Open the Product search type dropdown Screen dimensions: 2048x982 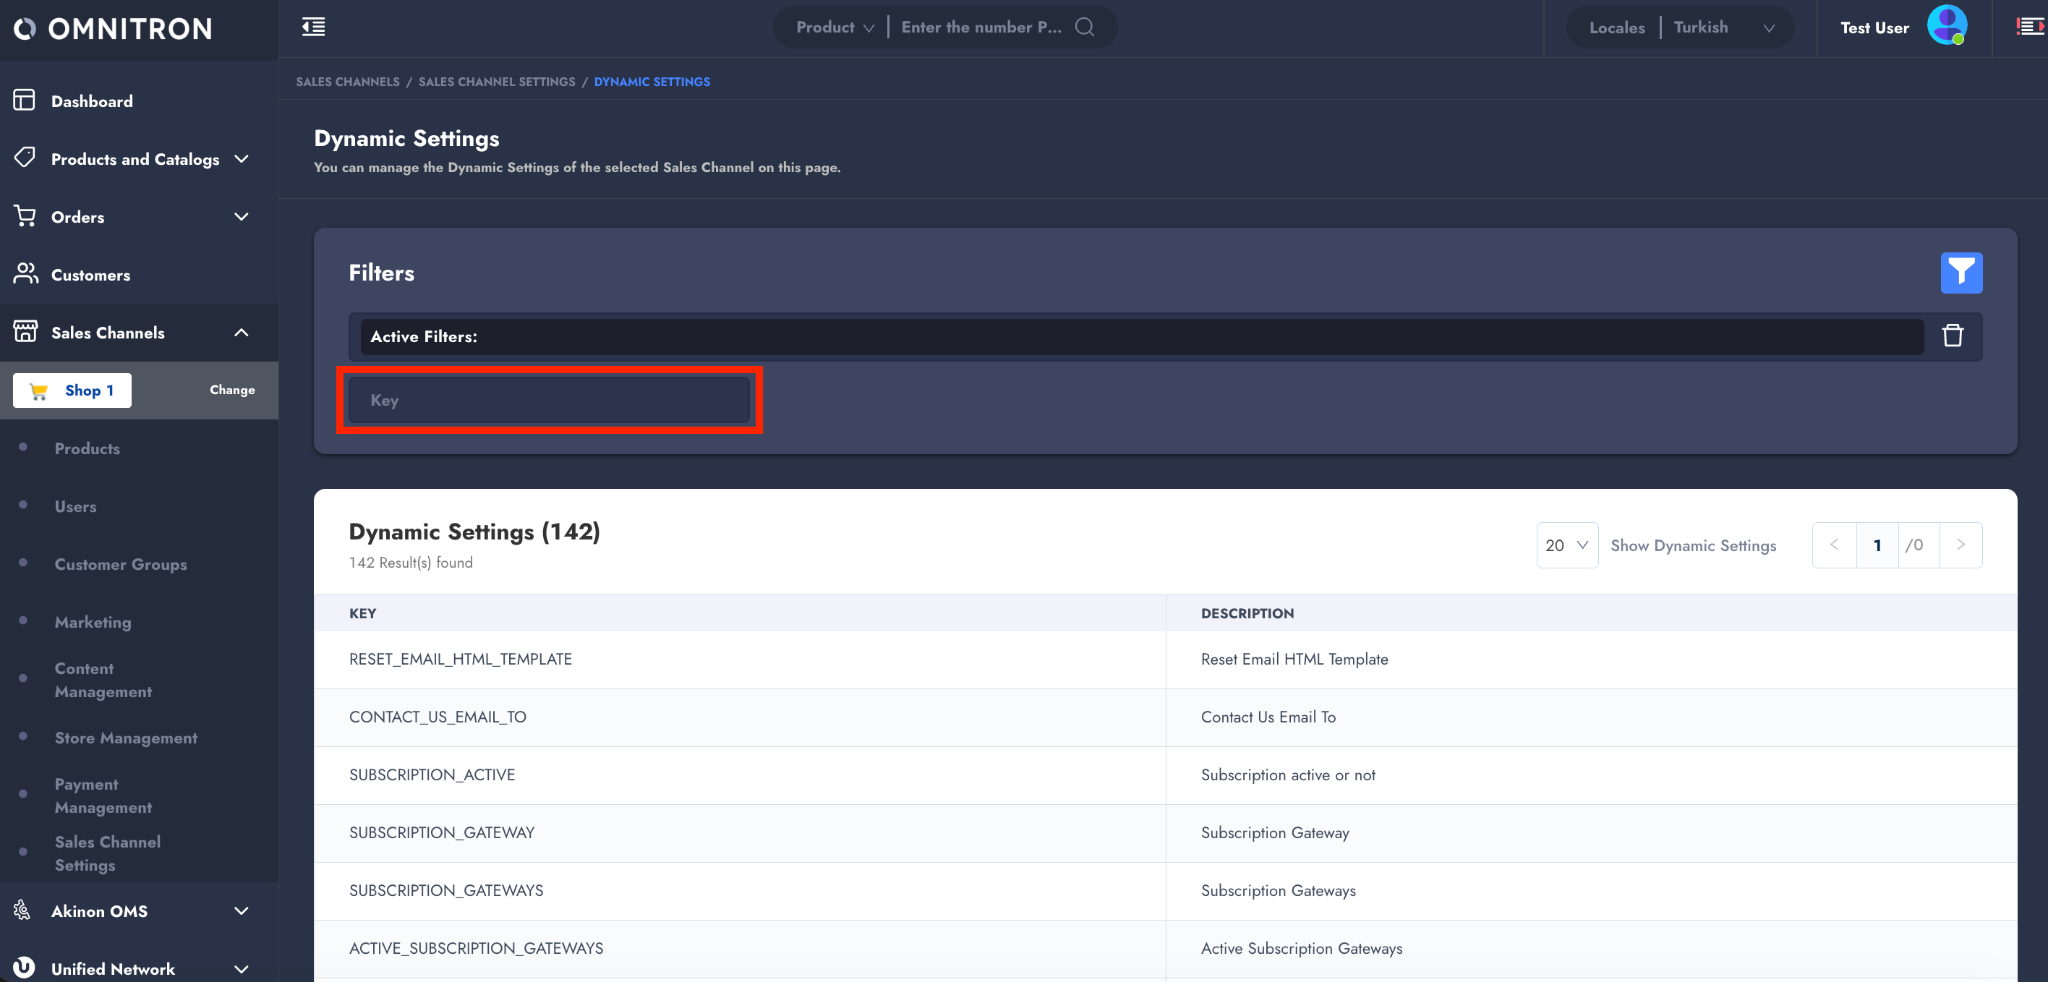pyautogui.click(x=835, y=27)
